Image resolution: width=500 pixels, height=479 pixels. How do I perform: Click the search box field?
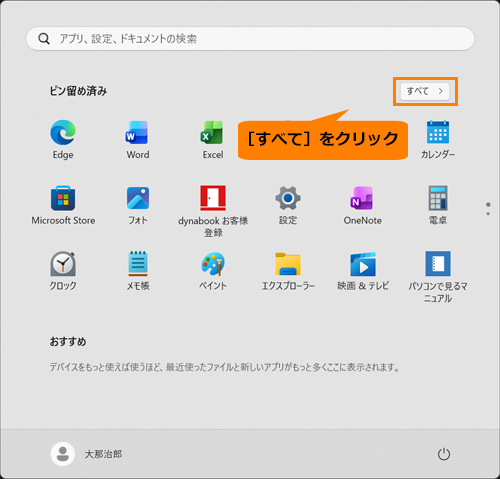[250, 39]
